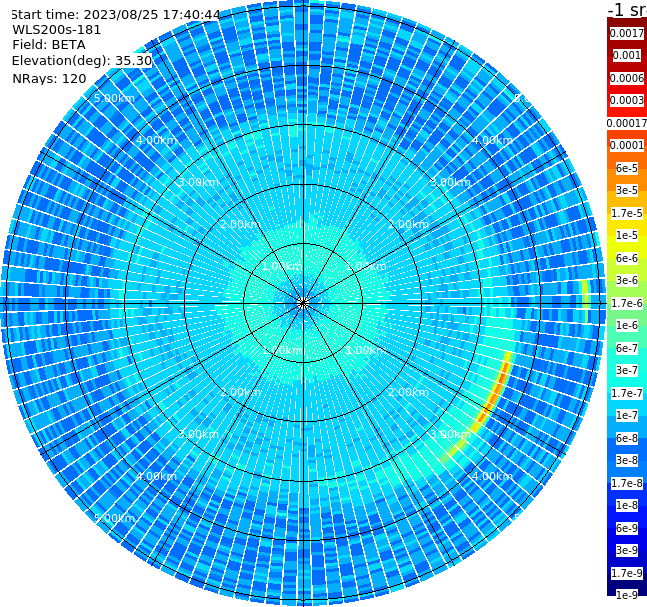Click the Start time 2023/08/25 17:40:44 label
The width and height of the screenshot is (647, 607).
point(116,15)
